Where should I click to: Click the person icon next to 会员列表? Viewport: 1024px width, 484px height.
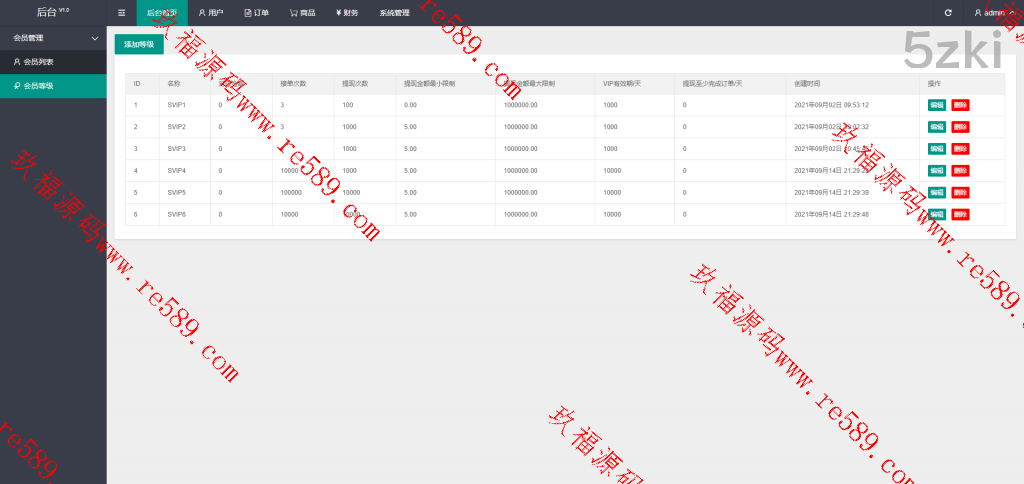(16, 62)
